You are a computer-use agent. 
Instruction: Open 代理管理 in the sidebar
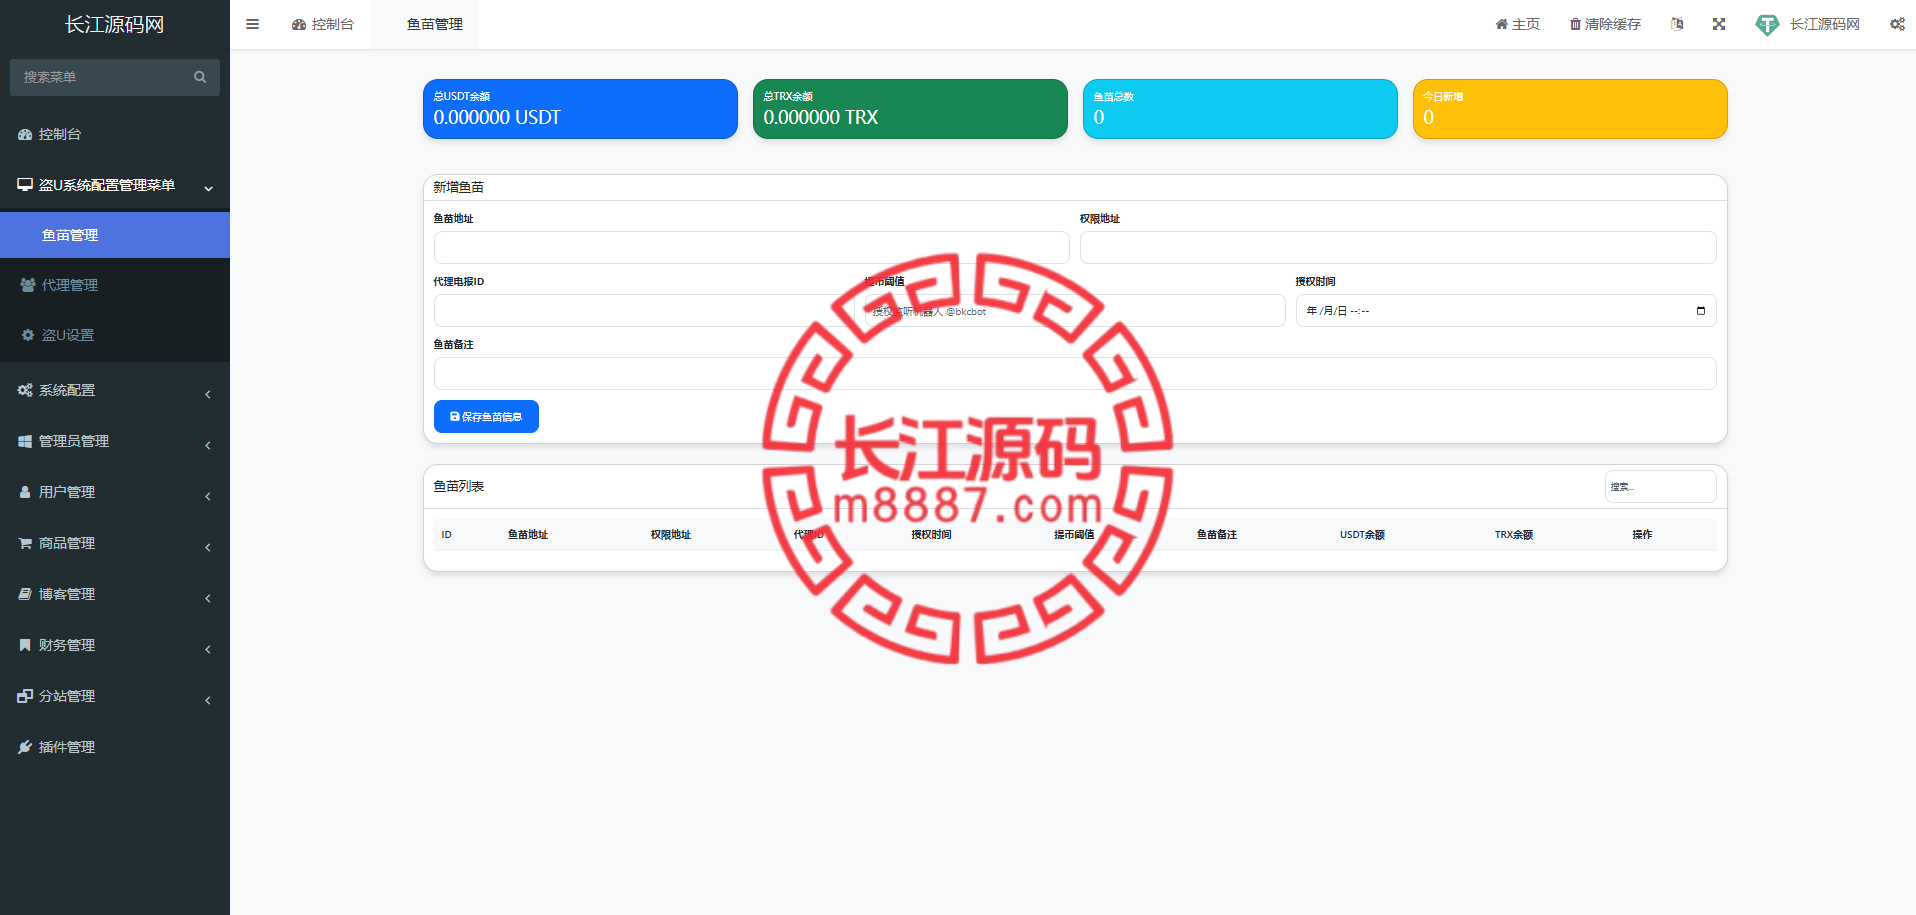pyautogui.click(x=115, y=285)
